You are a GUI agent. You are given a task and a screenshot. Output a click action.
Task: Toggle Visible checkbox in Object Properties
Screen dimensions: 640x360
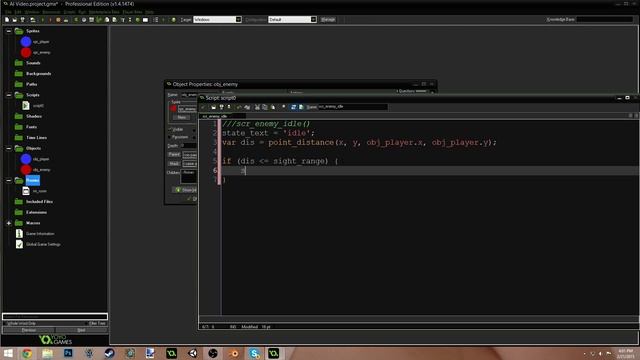click(171, 129)
